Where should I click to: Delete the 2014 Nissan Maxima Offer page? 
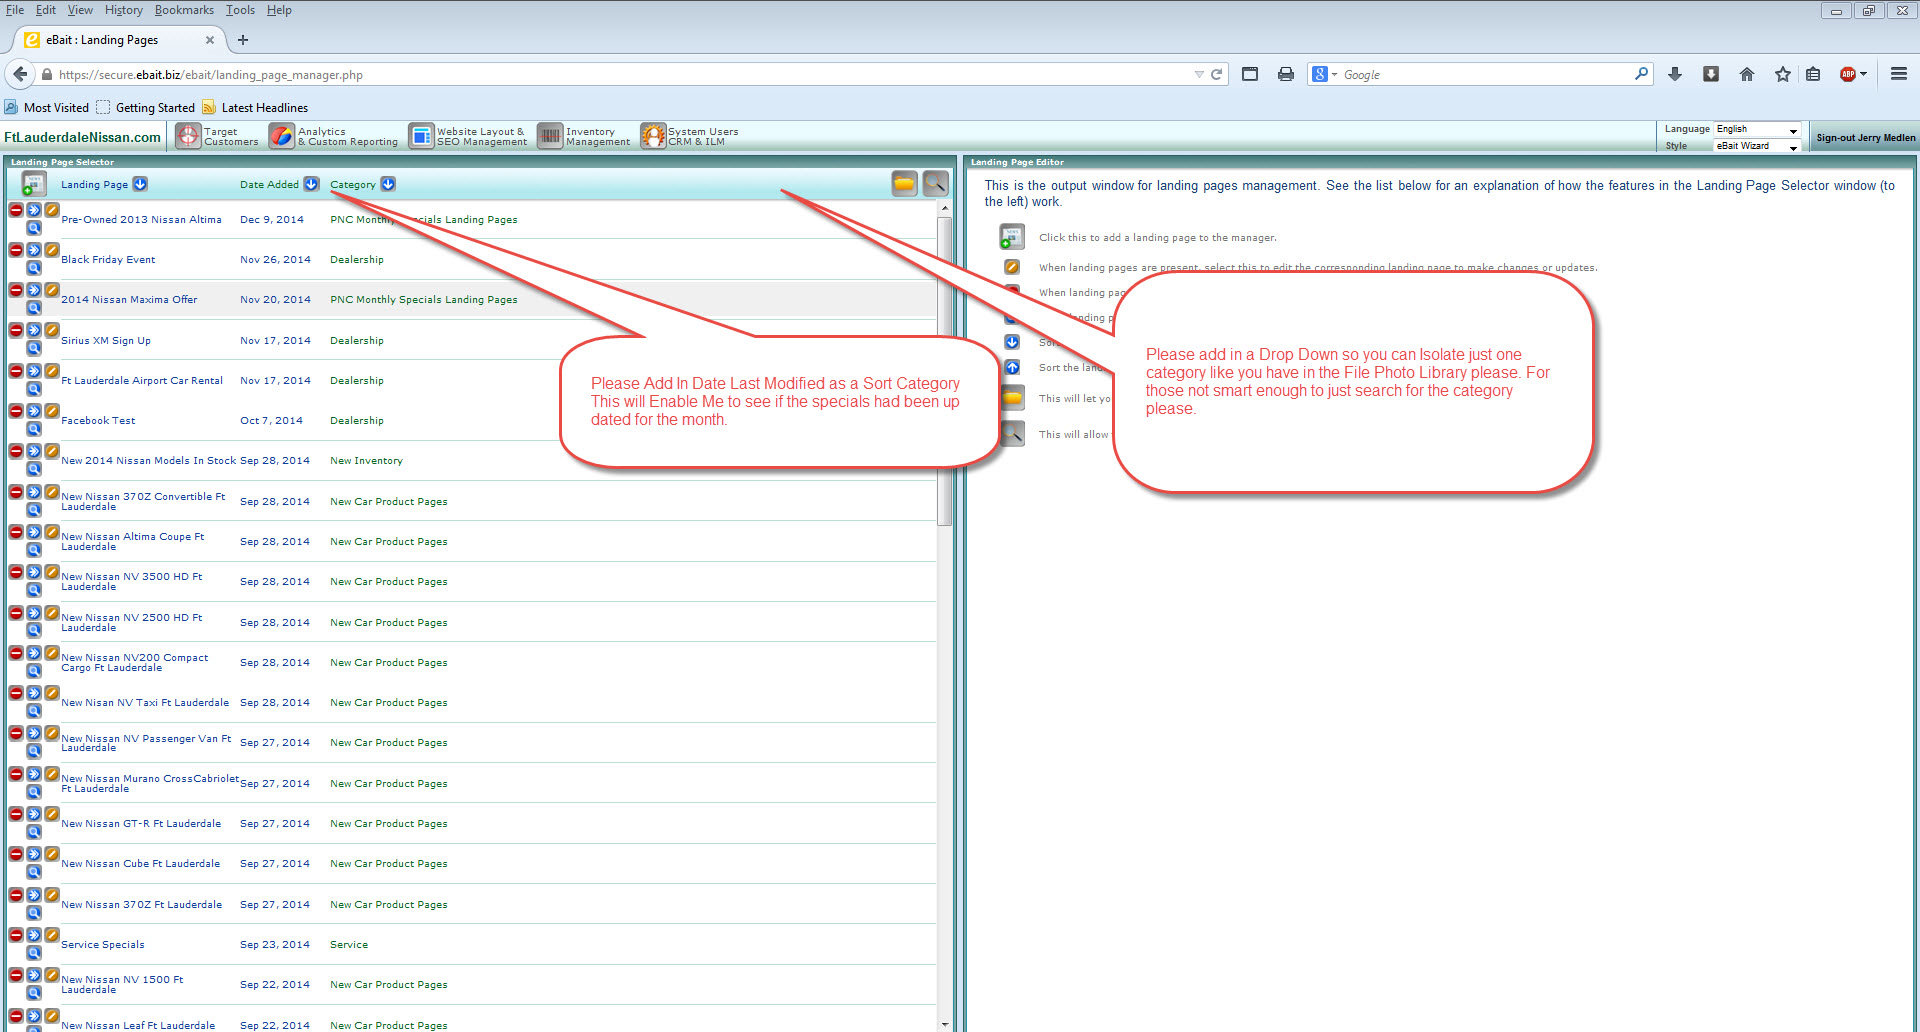coord(16,290)
